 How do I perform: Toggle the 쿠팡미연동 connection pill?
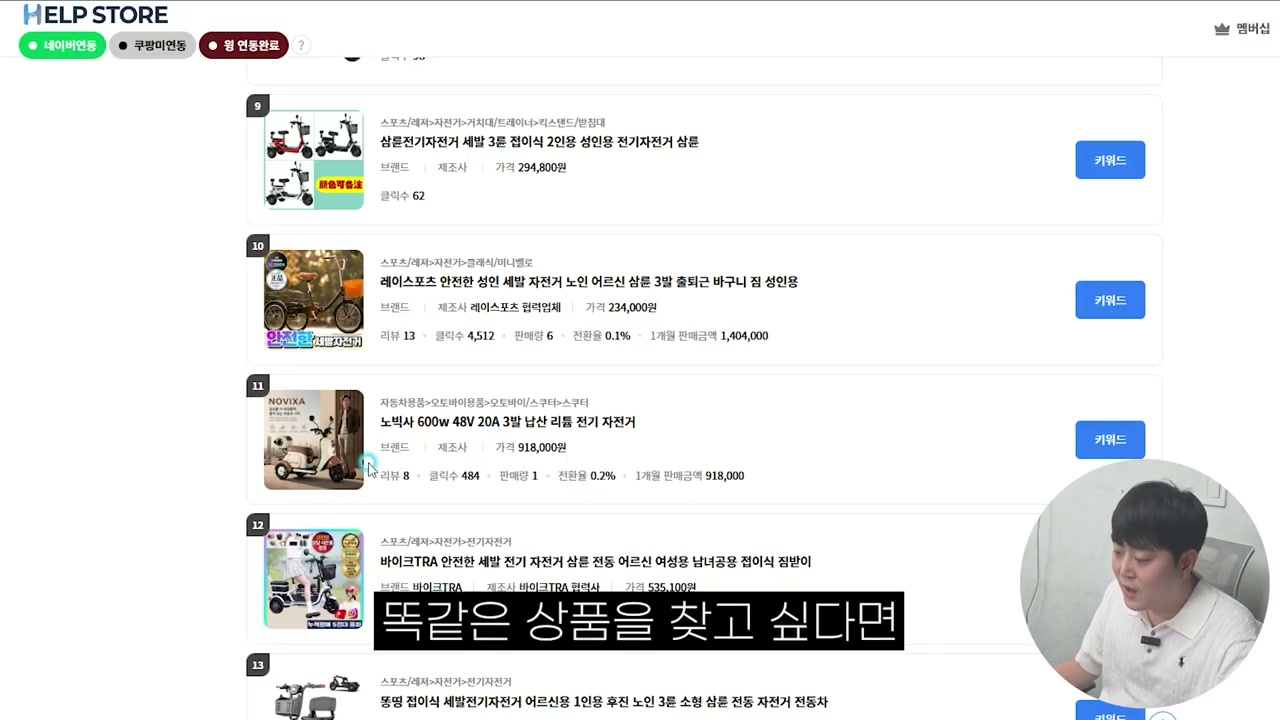(152, 46)
